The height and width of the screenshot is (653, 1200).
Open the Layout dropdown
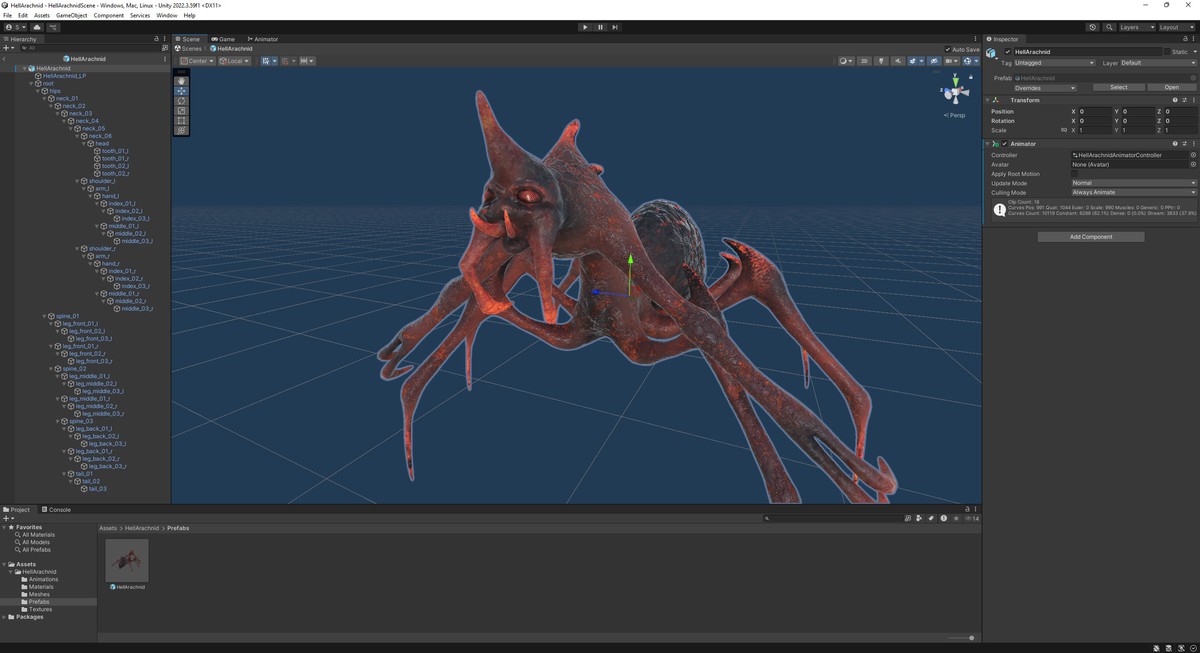(x=1176, y=27)
